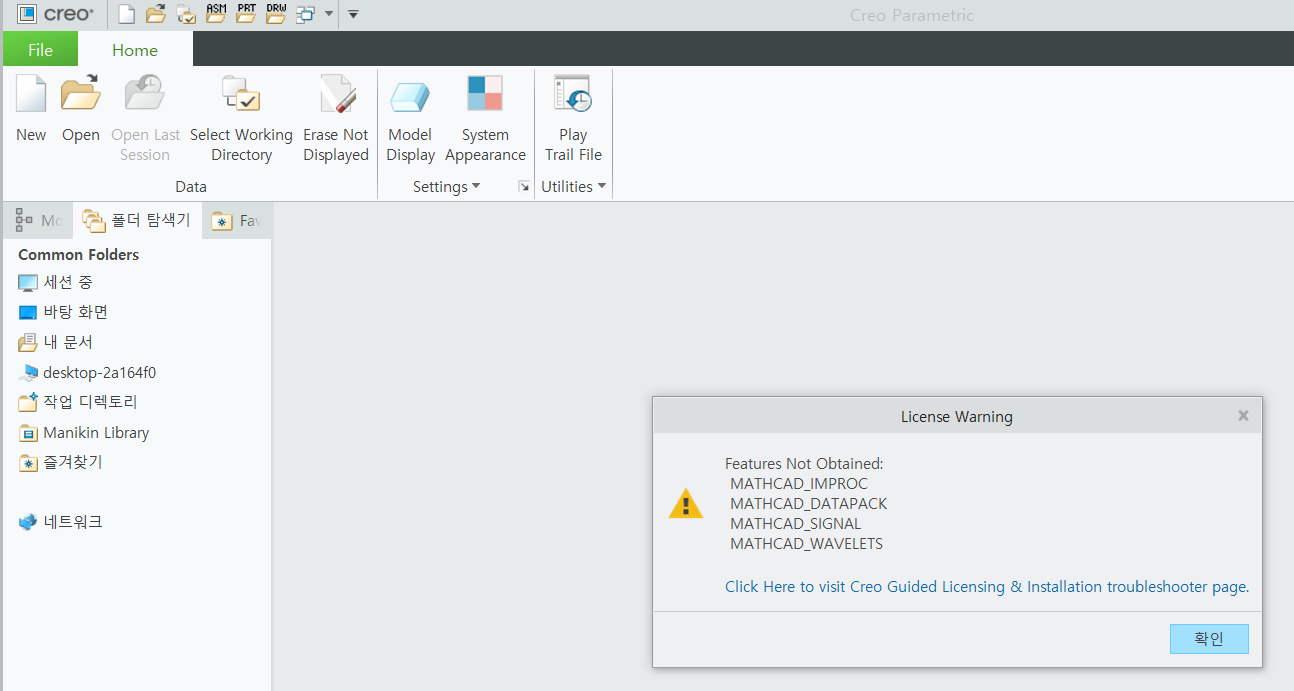Open the 바탕 화면 folder
The image size is (1294, 691).
[63, 312]
